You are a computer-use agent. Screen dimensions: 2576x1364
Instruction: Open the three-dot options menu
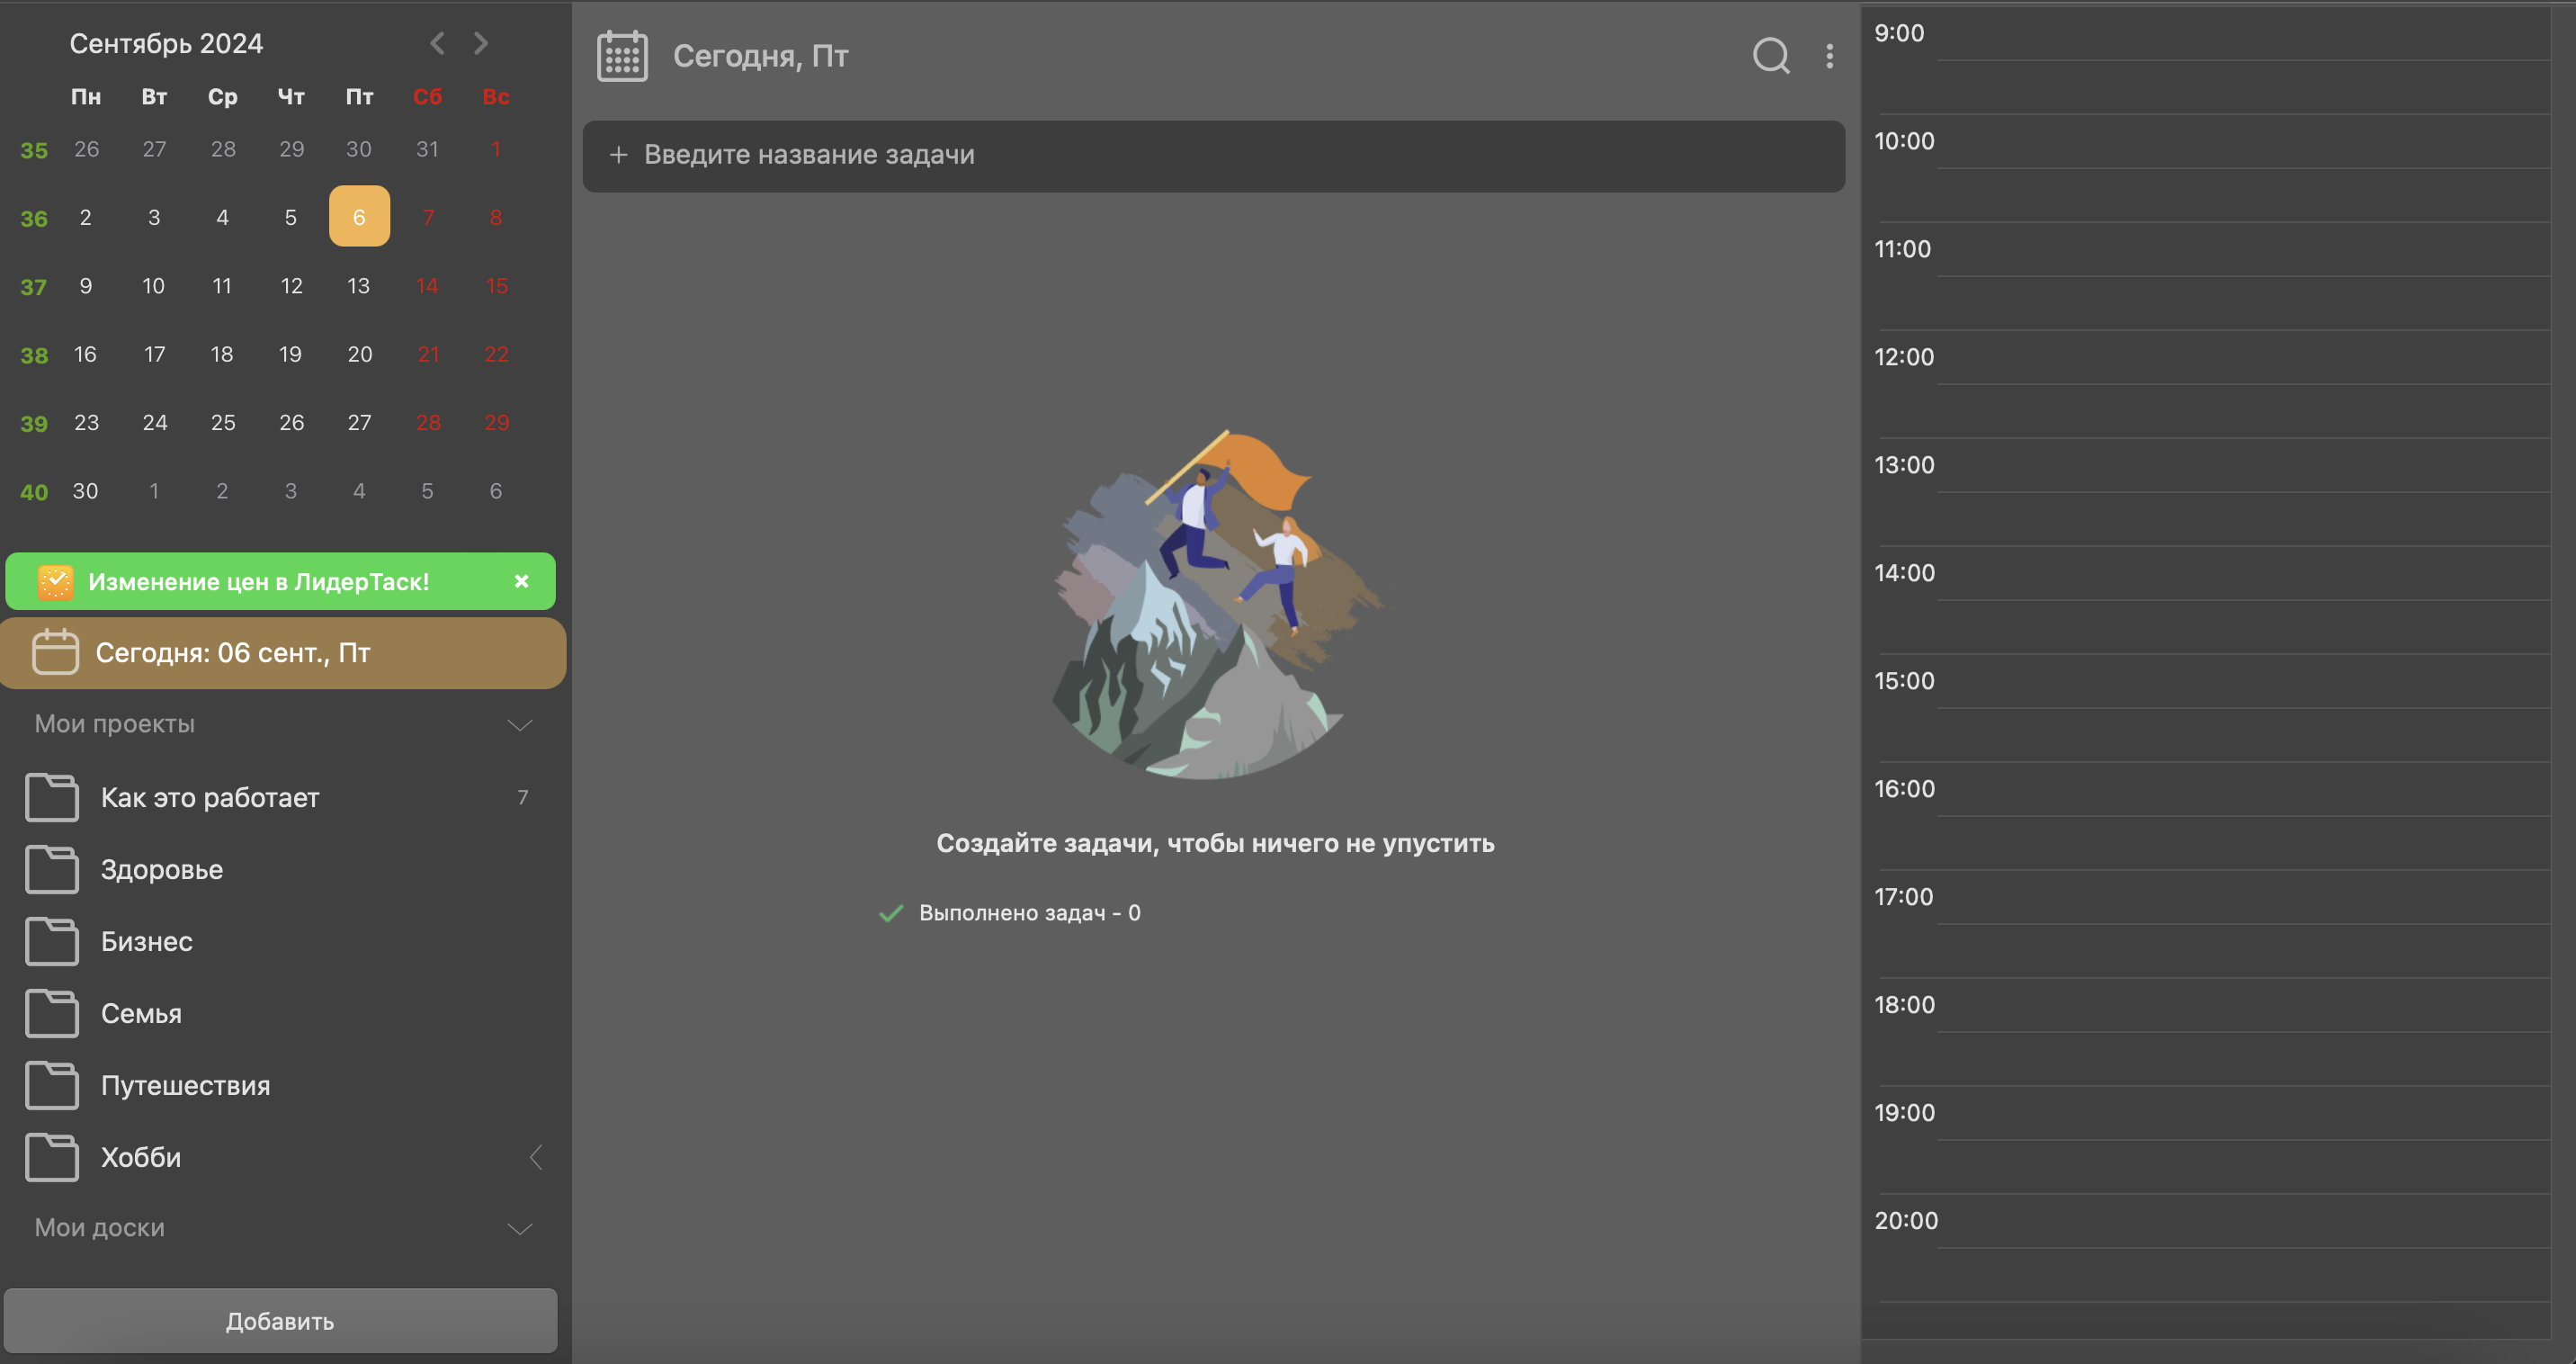[x=1829, y=56]
